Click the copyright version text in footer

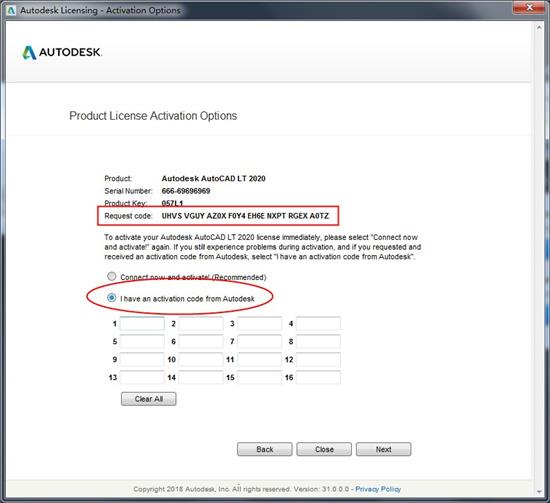tap(241, 489)
